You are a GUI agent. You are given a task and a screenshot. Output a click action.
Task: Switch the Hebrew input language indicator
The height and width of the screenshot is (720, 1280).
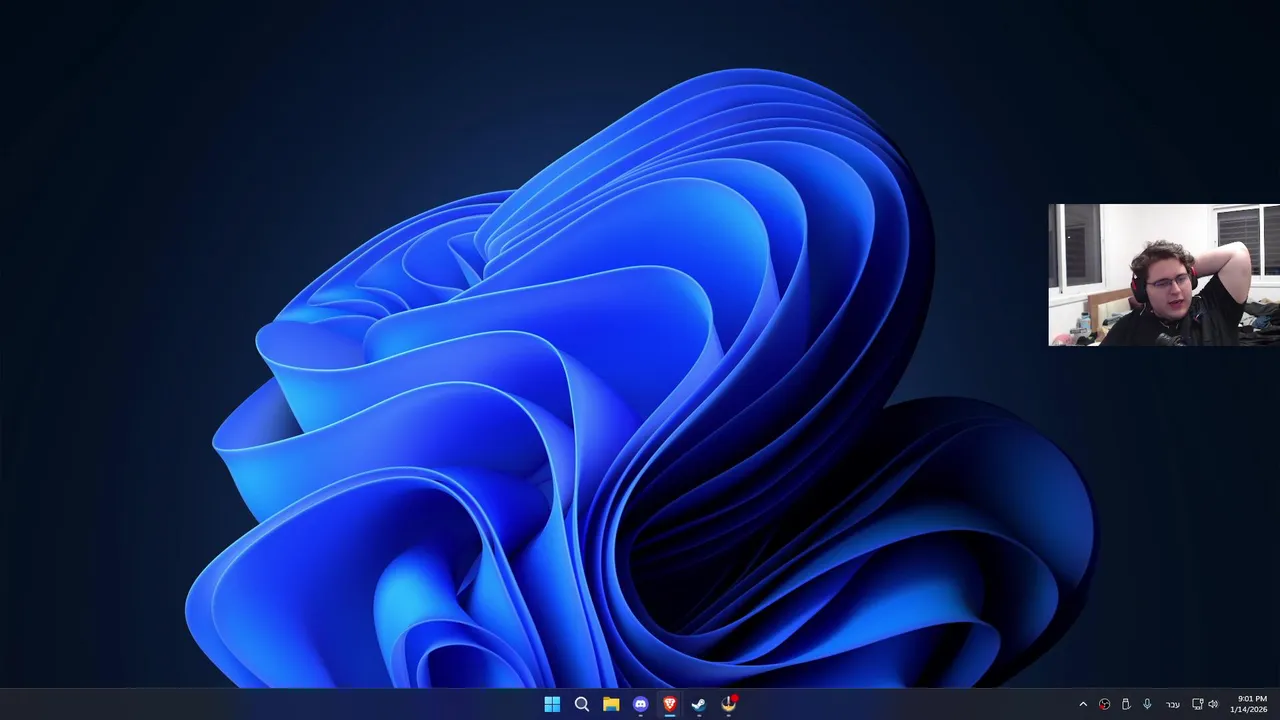pyautogui.click(x=1172, y=705)
